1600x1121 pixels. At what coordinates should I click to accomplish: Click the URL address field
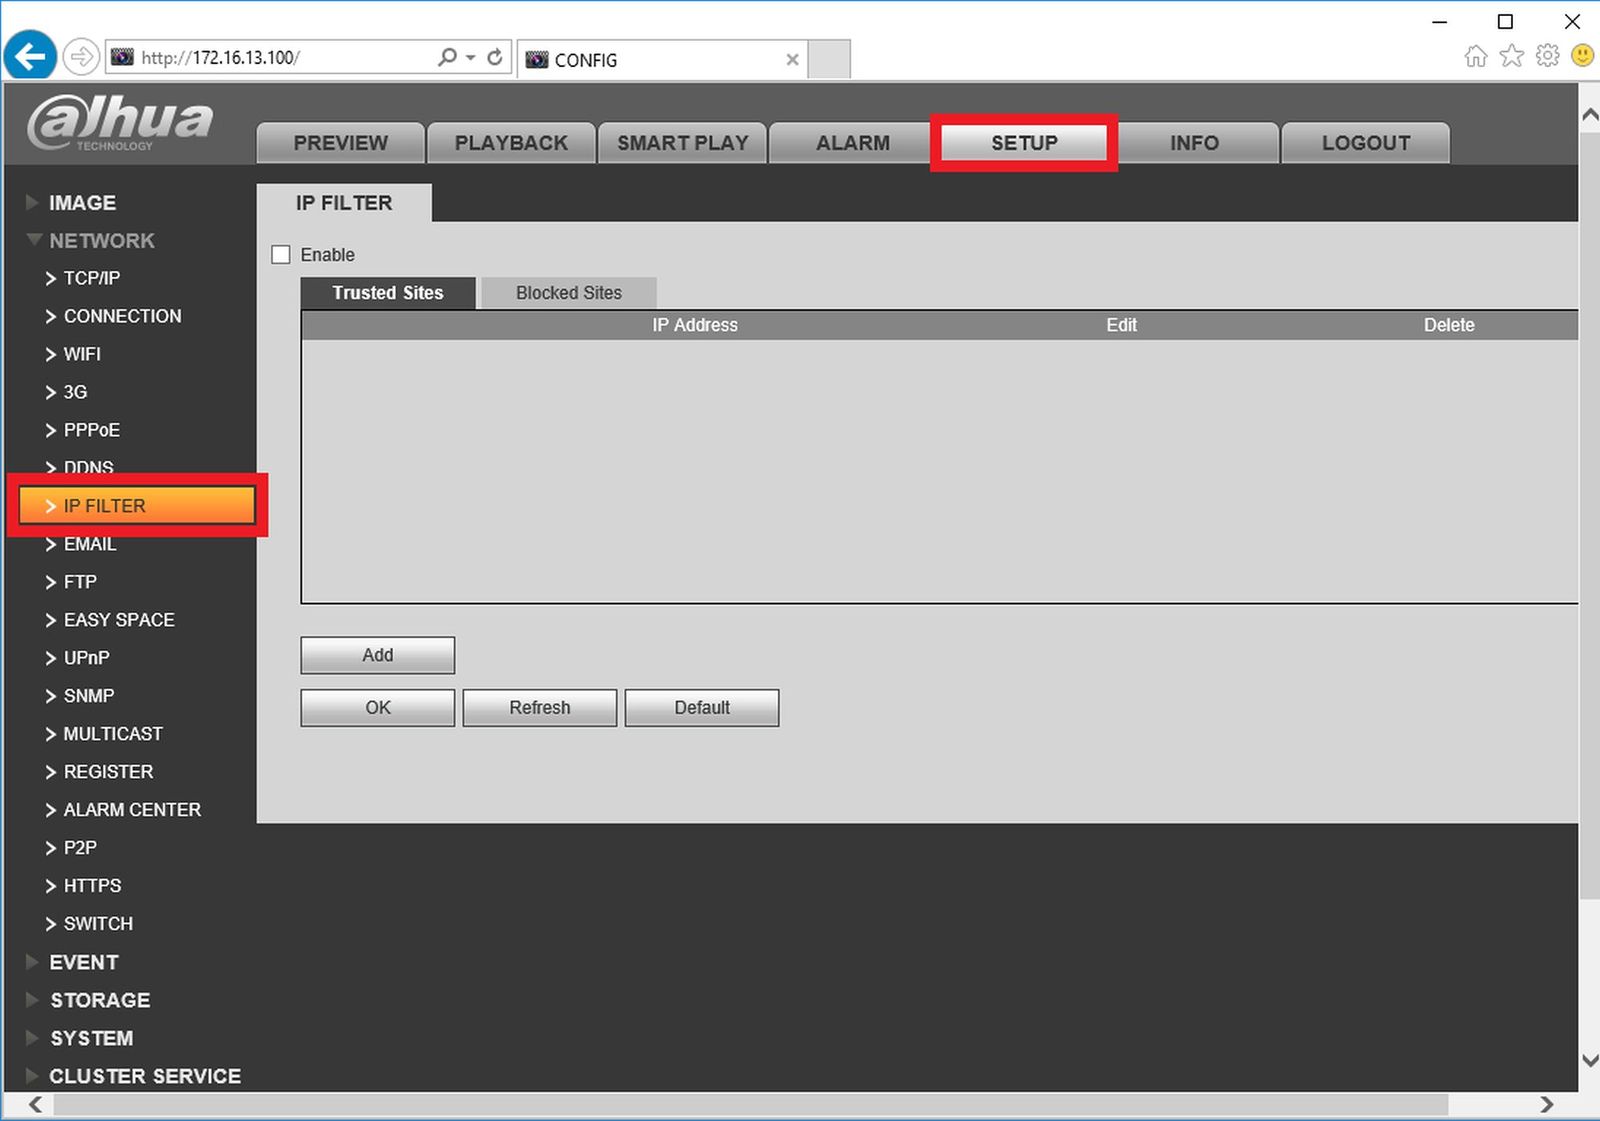(x=285, y=58)
